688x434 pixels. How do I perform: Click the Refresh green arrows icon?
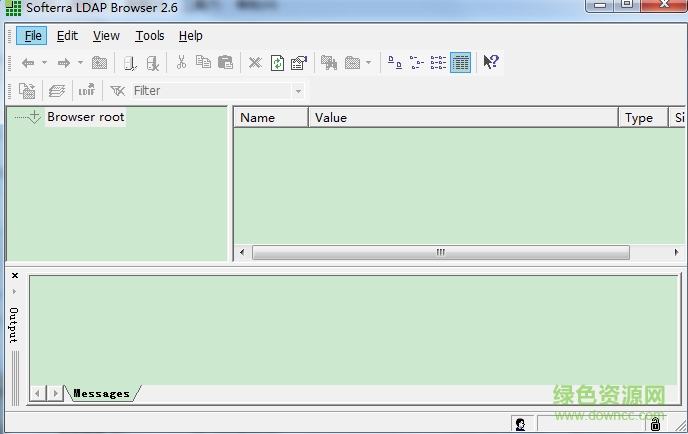pyautogui.click(x=277, y=63)
